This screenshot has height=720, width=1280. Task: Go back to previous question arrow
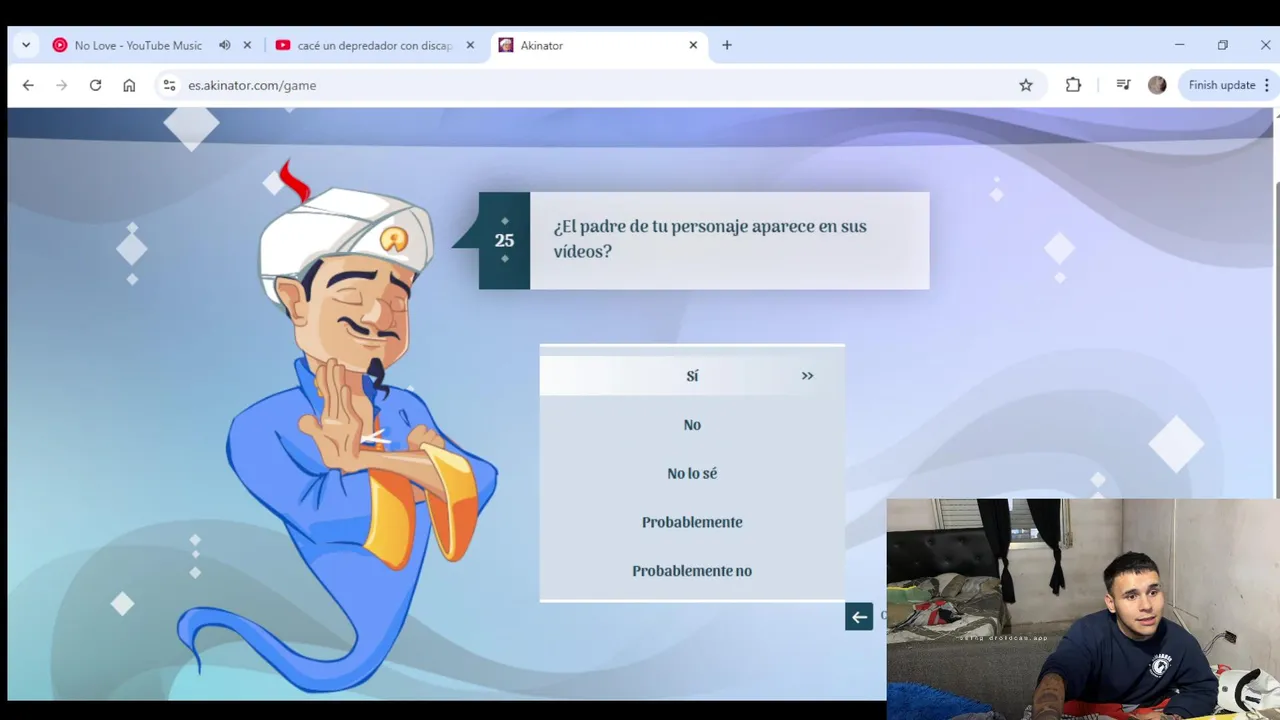(x=859, y=617)
